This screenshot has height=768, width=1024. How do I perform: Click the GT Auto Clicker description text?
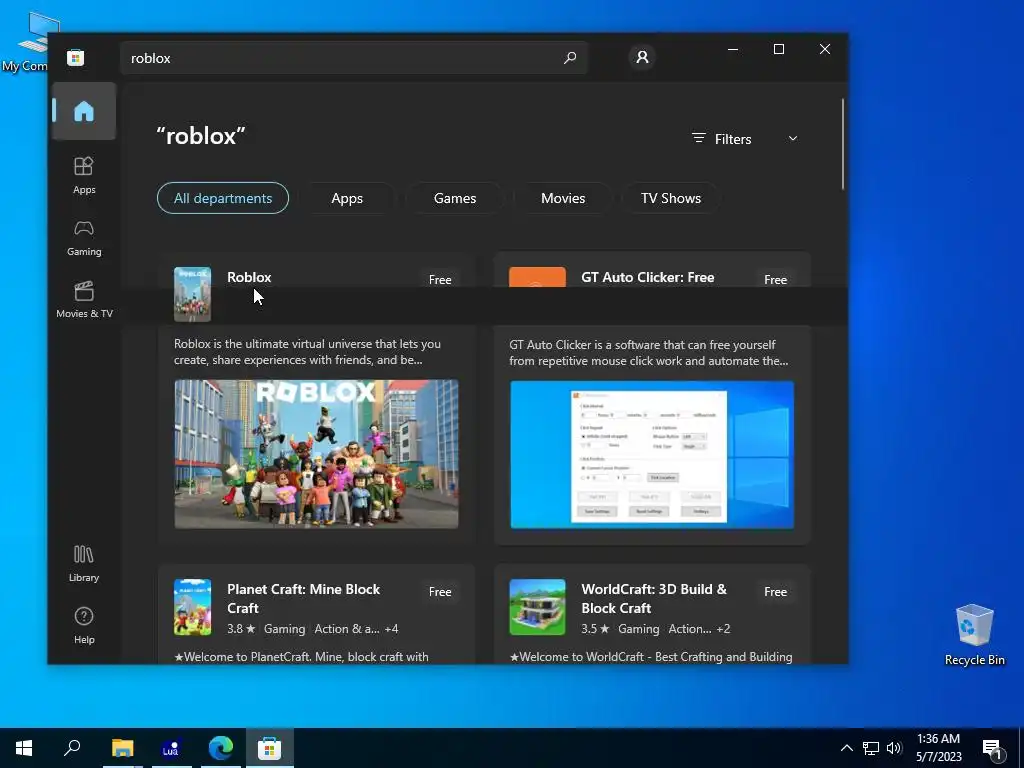(648, 353)
